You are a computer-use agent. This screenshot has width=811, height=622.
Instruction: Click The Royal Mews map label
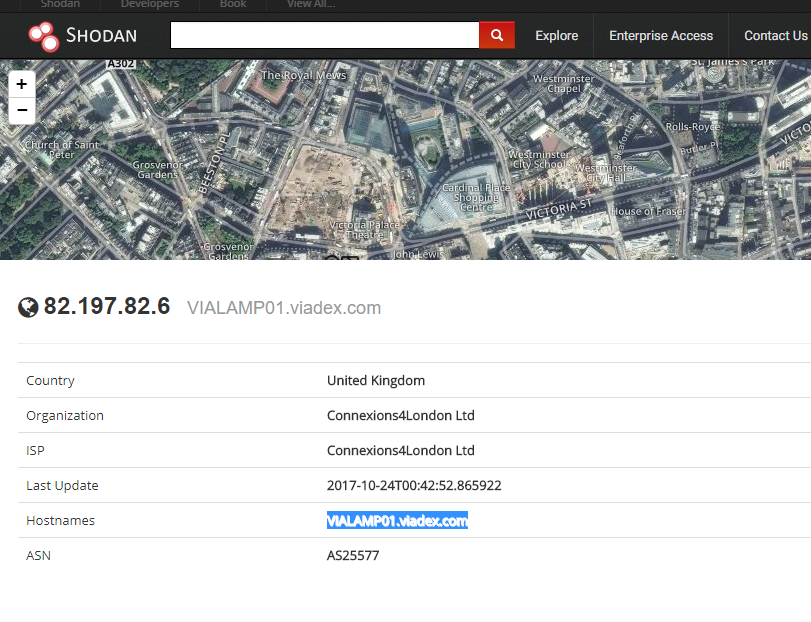pos(304,75)
